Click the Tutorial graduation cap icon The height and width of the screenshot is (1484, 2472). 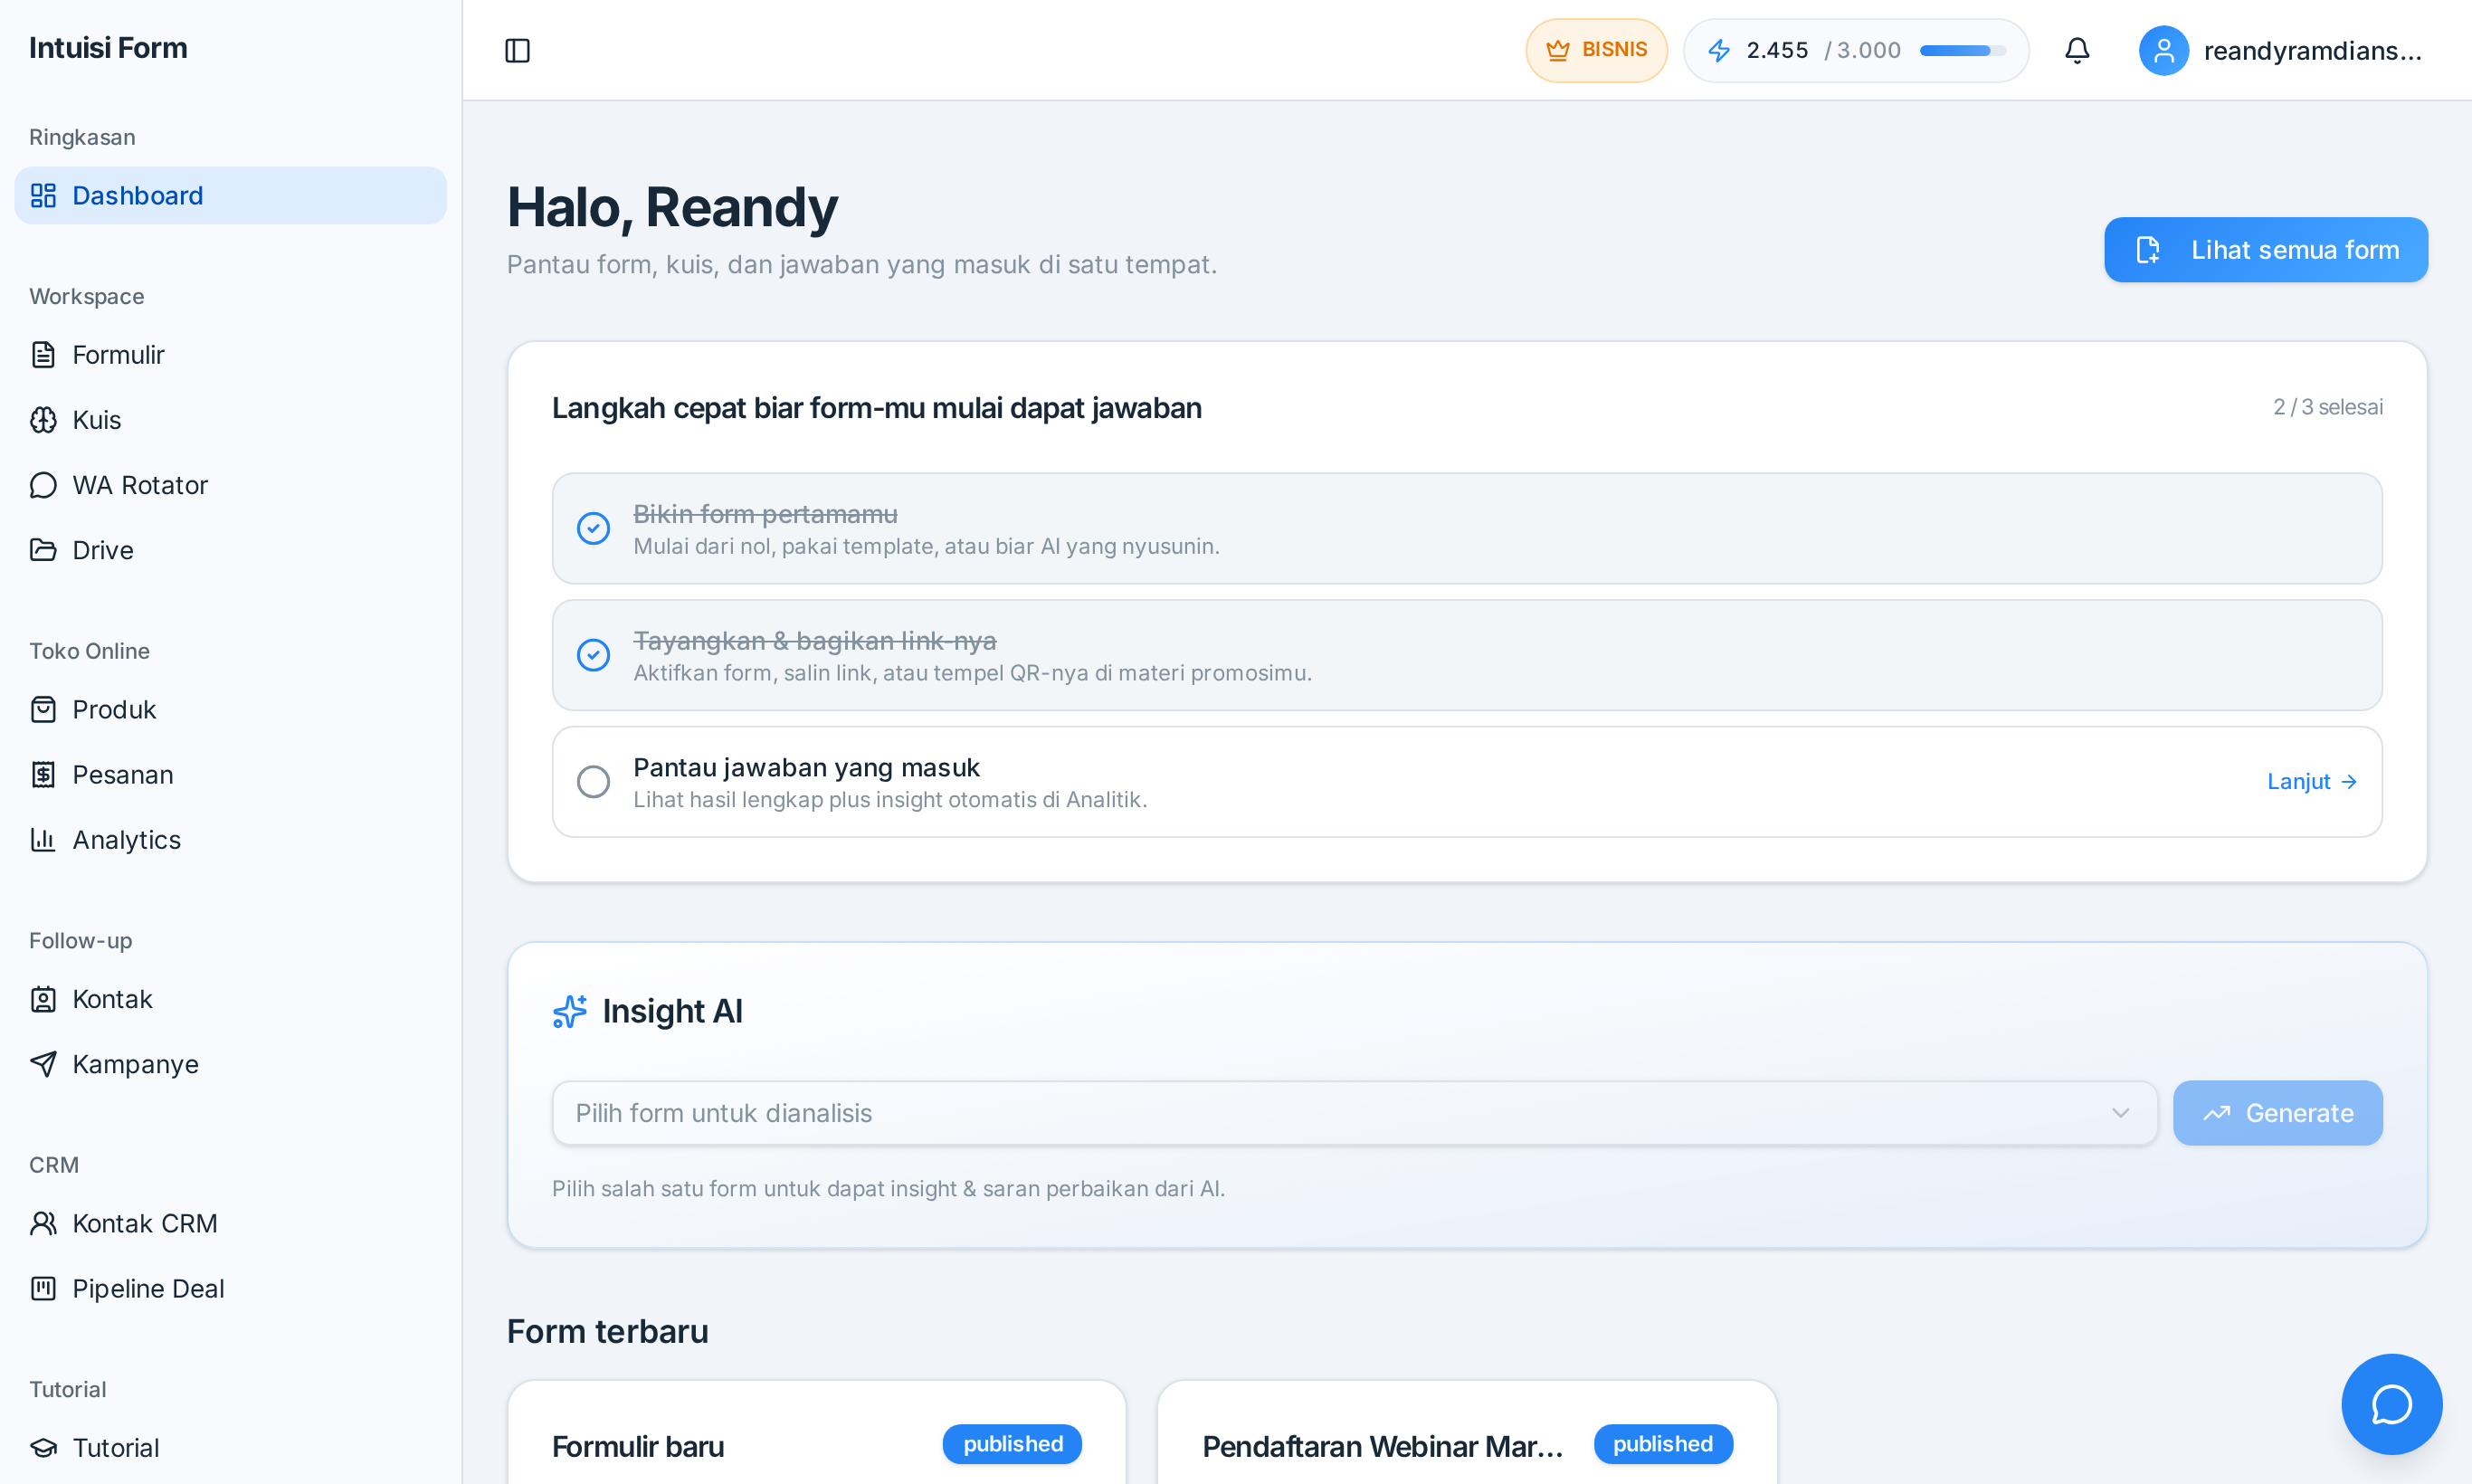tap(43, 1448)
